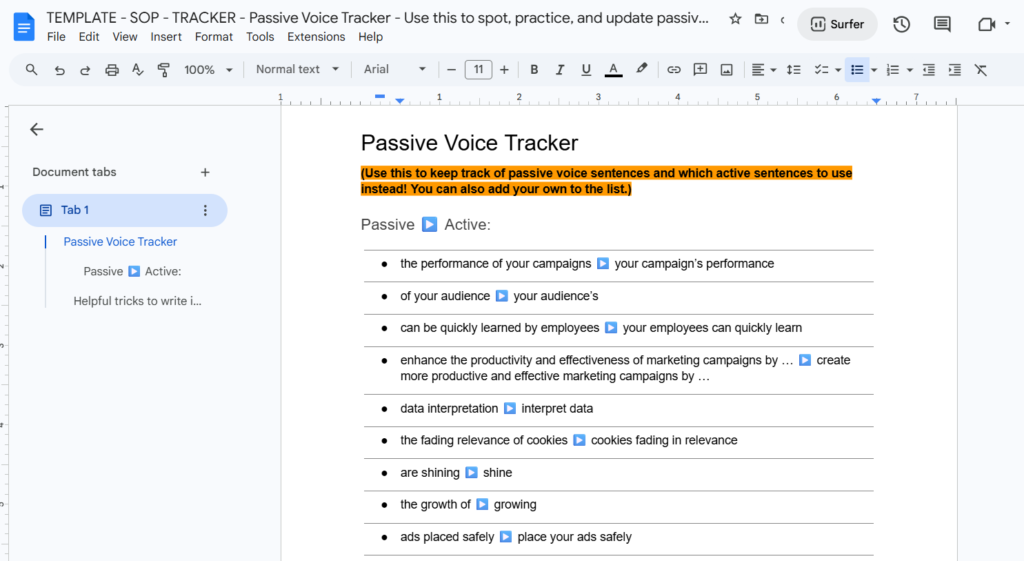The height and width of the screenshot is (561, 1024).
Task: Open the Surfer extension button
Action: pyautogui.click(x=837, y=24)
